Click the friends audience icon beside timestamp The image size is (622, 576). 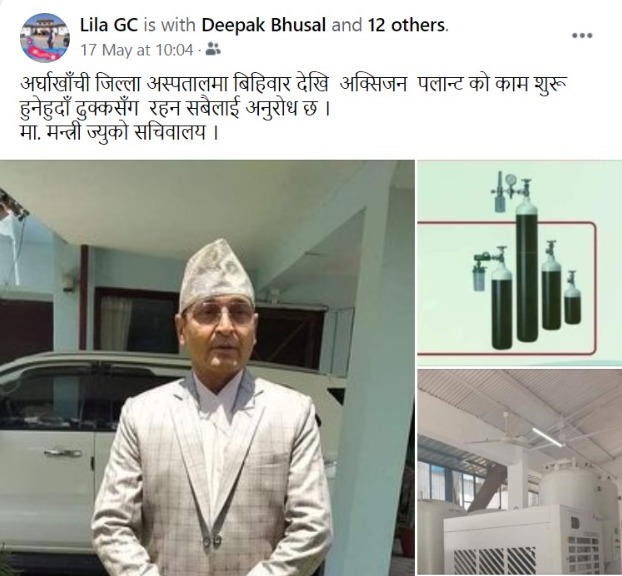(213, 50)
